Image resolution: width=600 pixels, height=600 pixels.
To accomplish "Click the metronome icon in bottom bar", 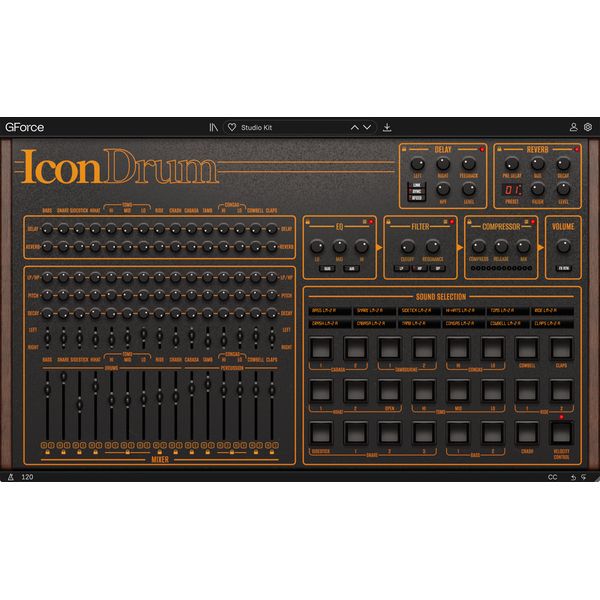I will coord(11,477).
